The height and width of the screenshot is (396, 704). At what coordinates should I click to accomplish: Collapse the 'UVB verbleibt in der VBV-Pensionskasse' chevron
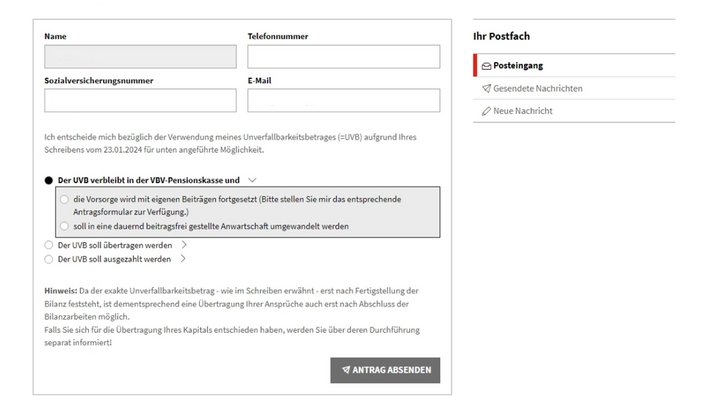pos(252,180)
